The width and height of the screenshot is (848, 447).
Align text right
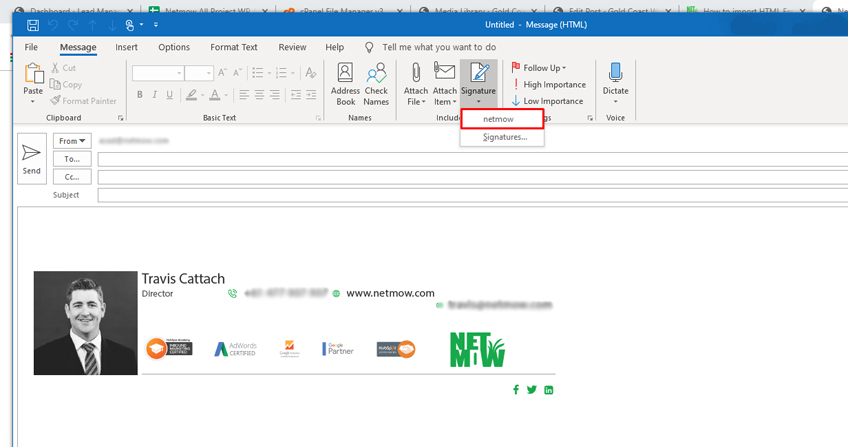coord(275,95)
